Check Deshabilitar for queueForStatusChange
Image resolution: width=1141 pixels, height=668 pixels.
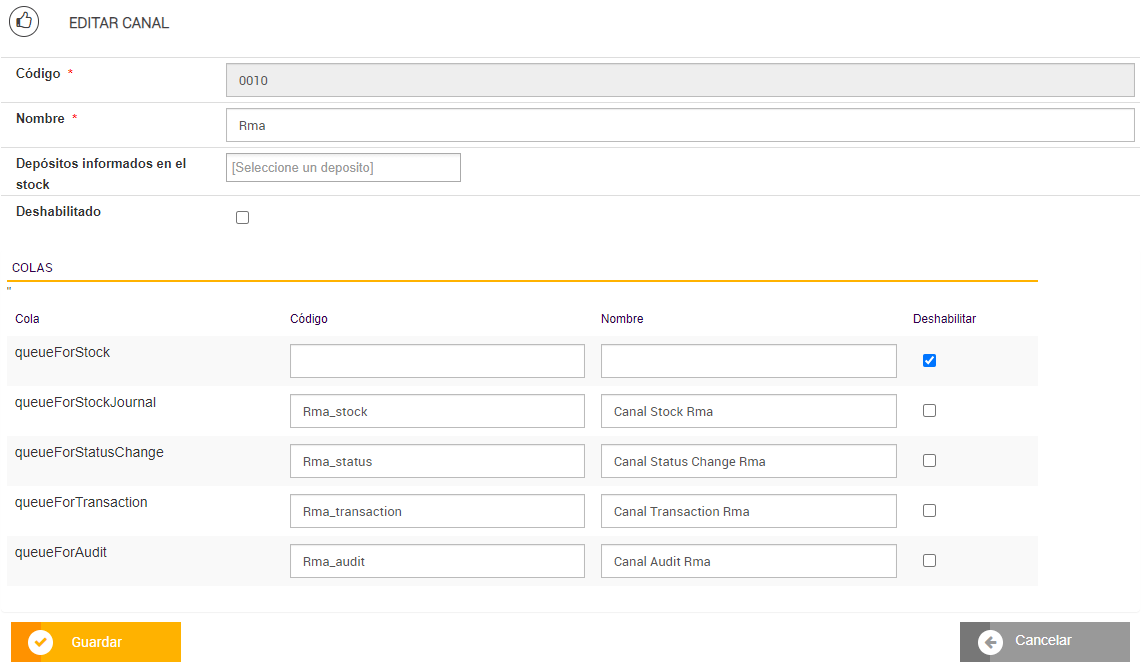(x=929, y=461)
